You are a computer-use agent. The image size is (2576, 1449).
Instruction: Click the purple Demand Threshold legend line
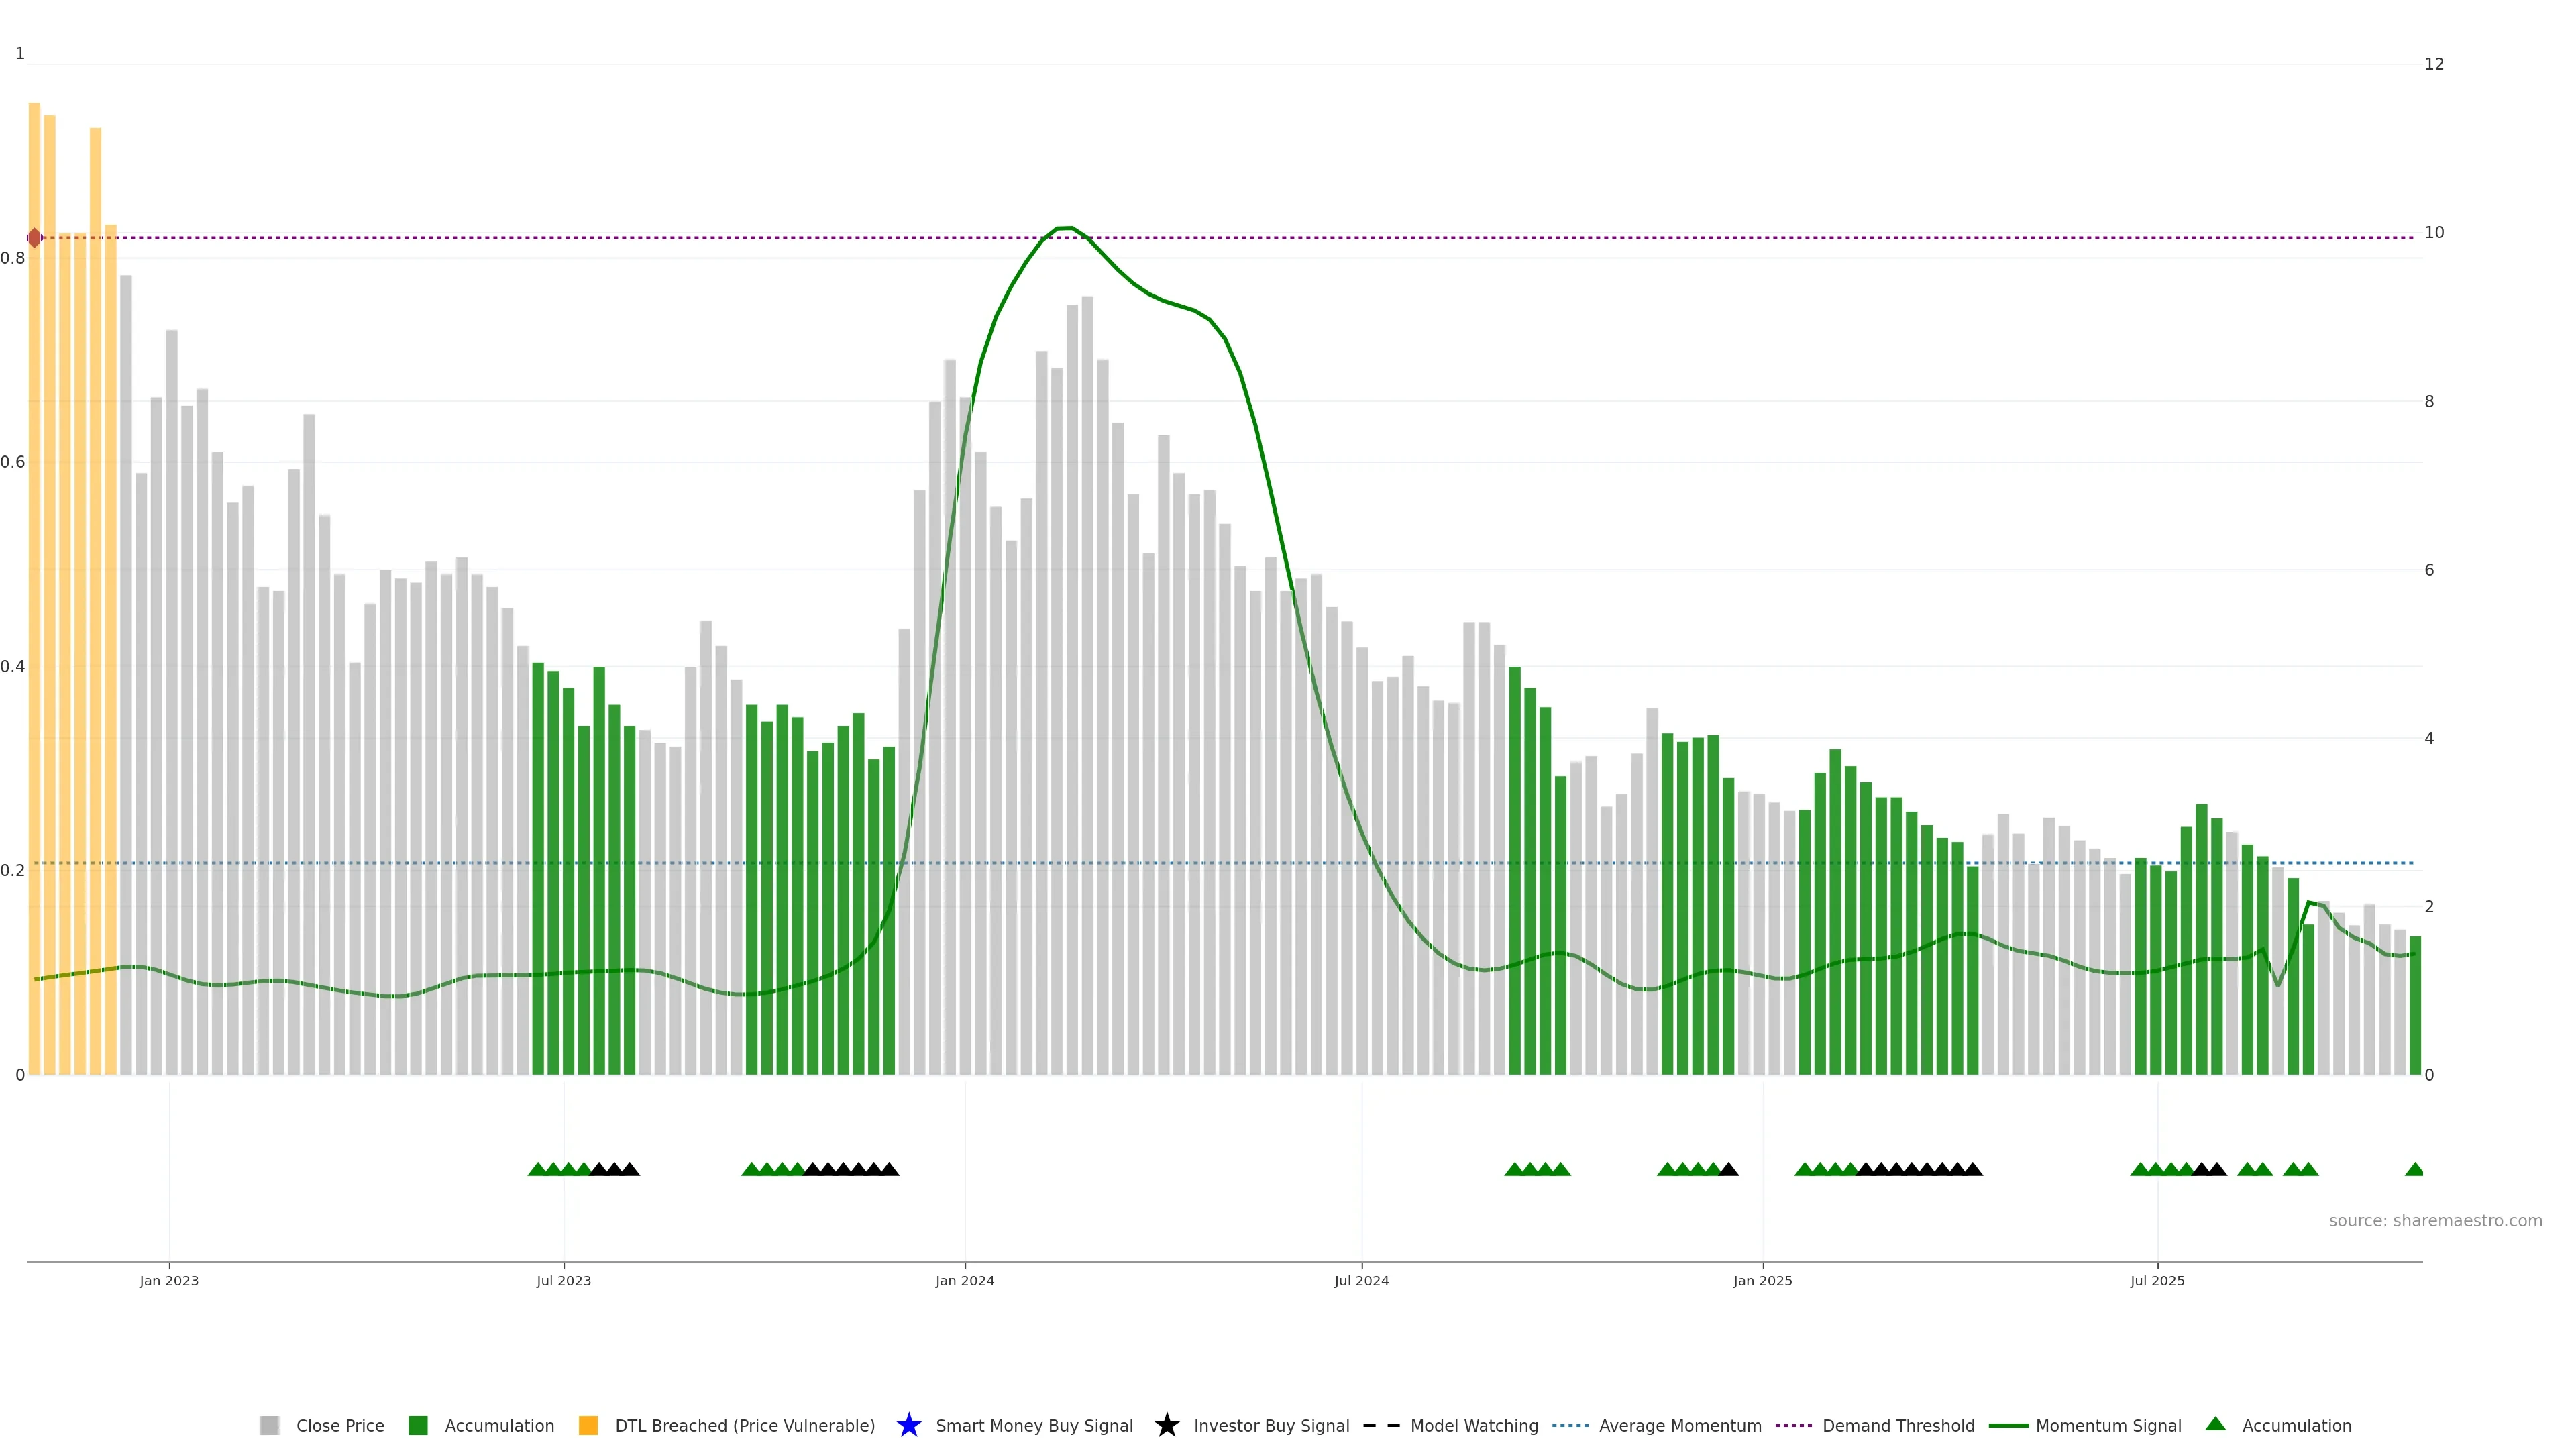tap(1793, 1425)
